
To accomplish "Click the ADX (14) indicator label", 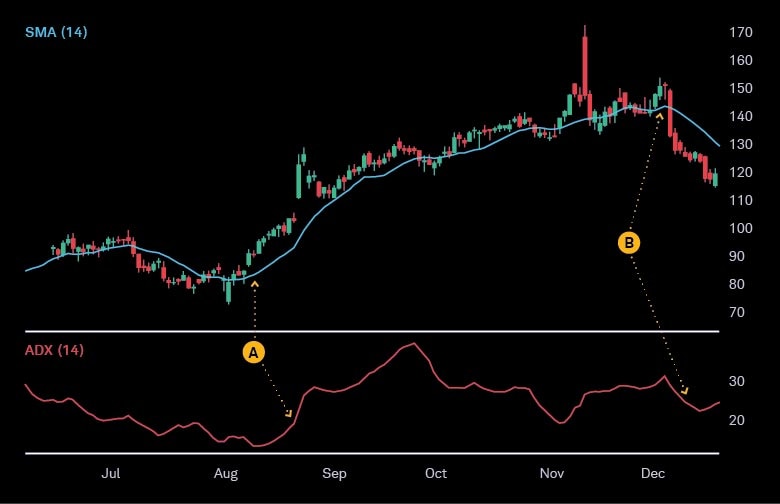I will click(x=54, y=350).
